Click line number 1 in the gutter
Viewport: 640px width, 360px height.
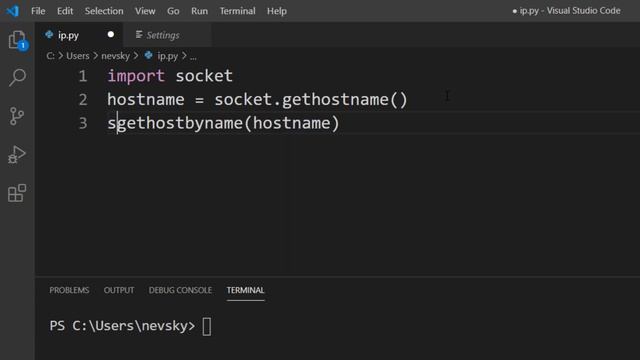83,76
